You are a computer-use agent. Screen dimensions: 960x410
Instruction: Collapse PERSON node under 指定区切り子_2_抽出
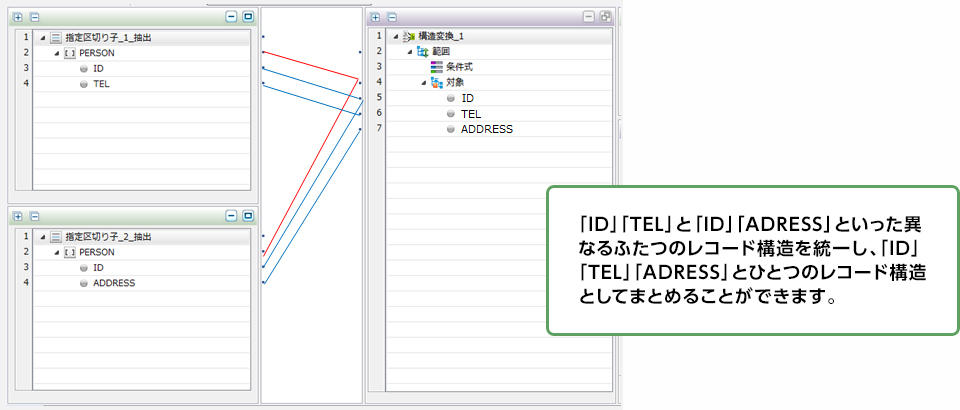57,253
